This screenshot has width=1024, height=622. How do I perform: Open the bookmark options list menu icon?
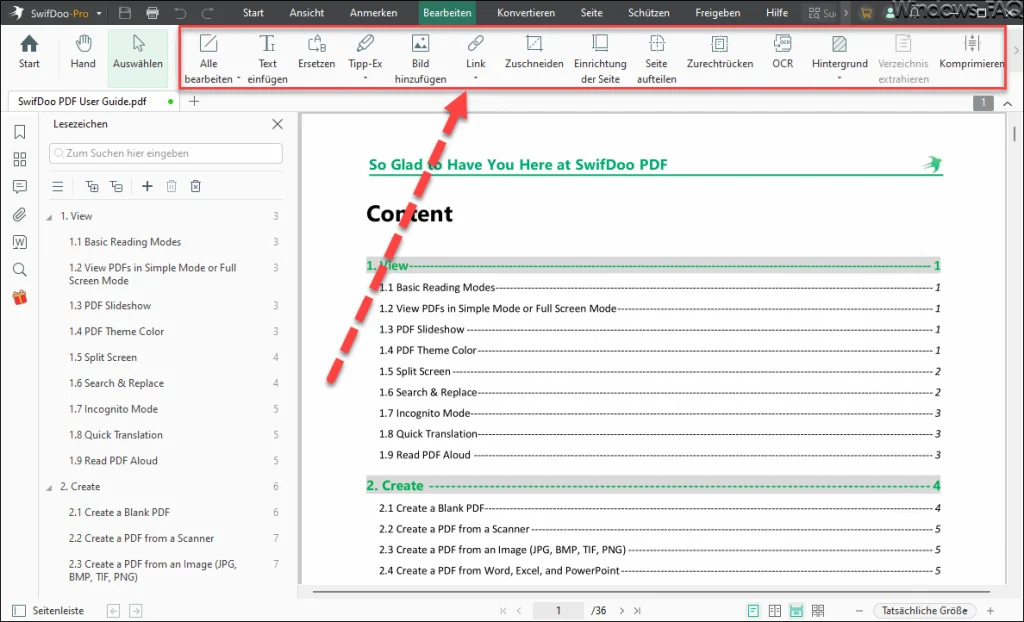click(57, 186)
